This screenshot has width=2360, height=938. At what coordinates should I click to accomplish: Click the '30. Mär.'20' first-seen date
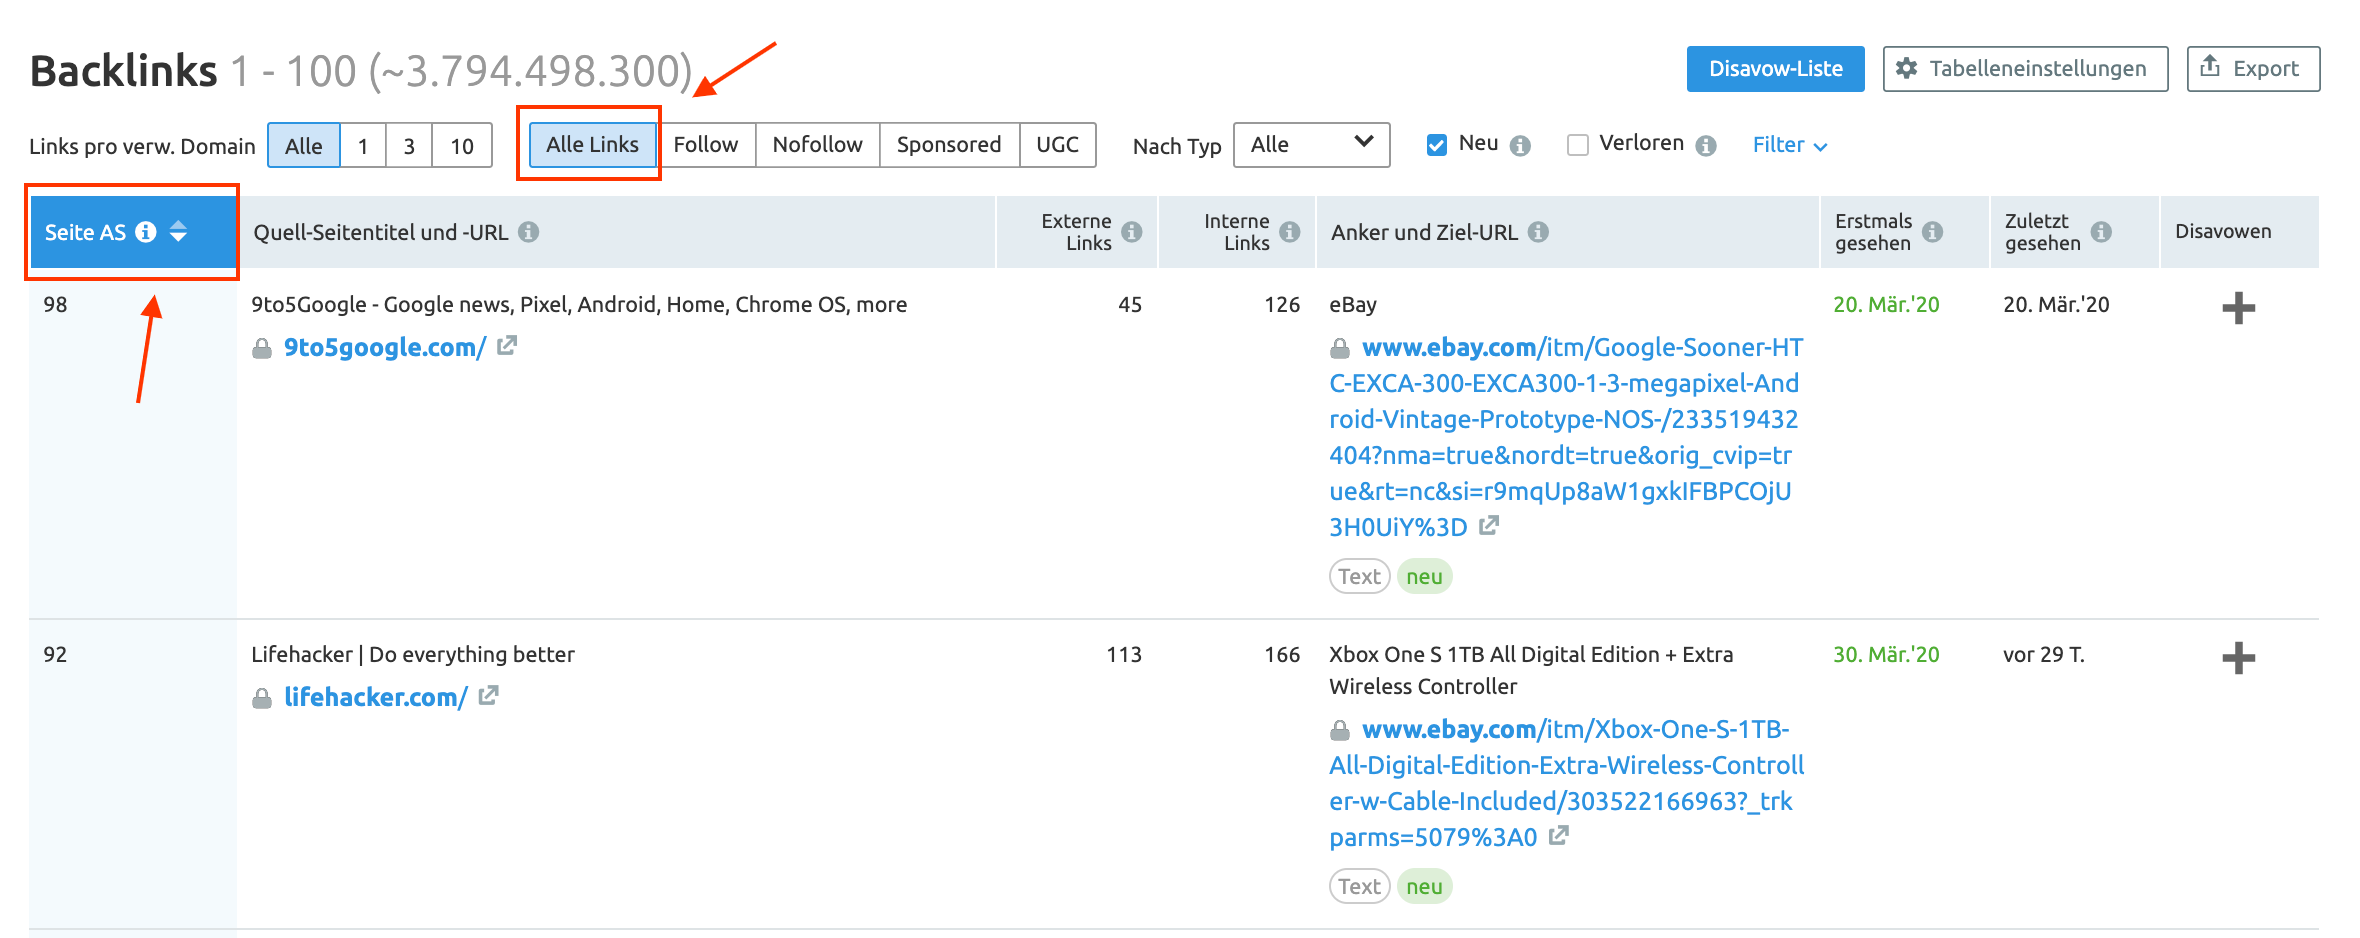pos(1886,655)
